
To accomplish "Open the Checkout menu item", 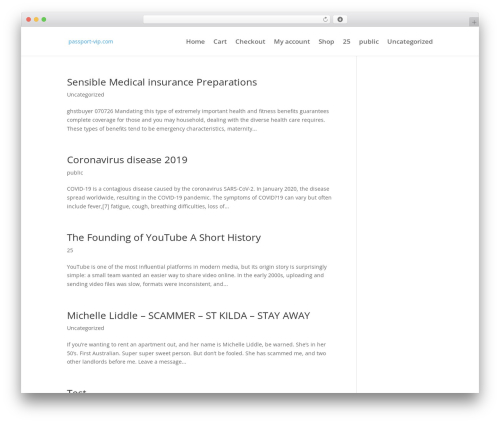I will pyautogui.click(x=250, y=42).
